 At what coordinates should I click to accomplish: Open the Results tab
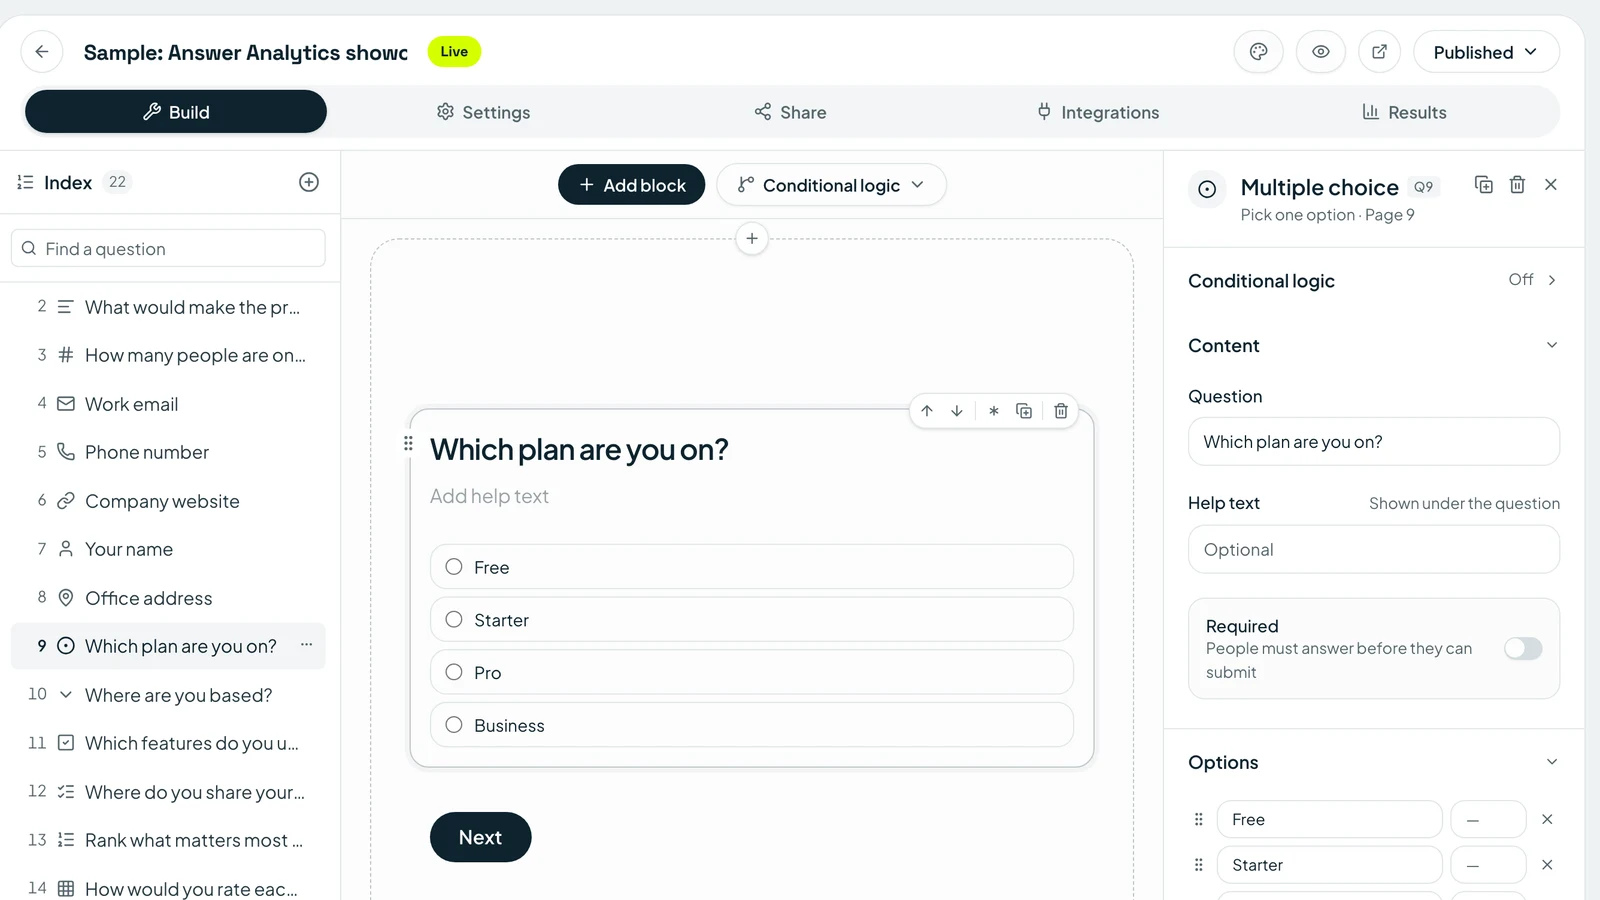[1404, 112]
